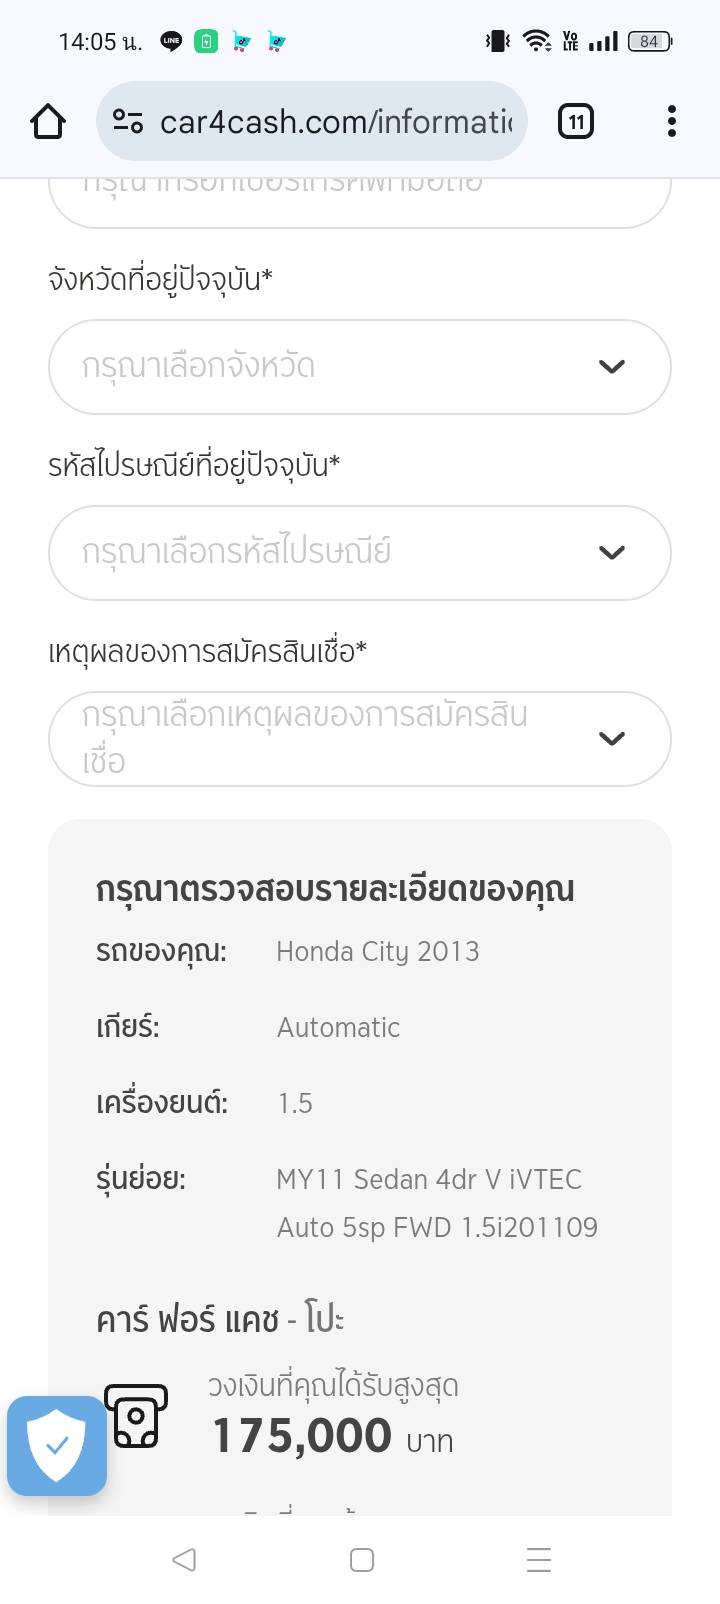Tap the car4cash.com address bar URL
The height and width of the screenshot is (1604, 720).
pos(335,122)
